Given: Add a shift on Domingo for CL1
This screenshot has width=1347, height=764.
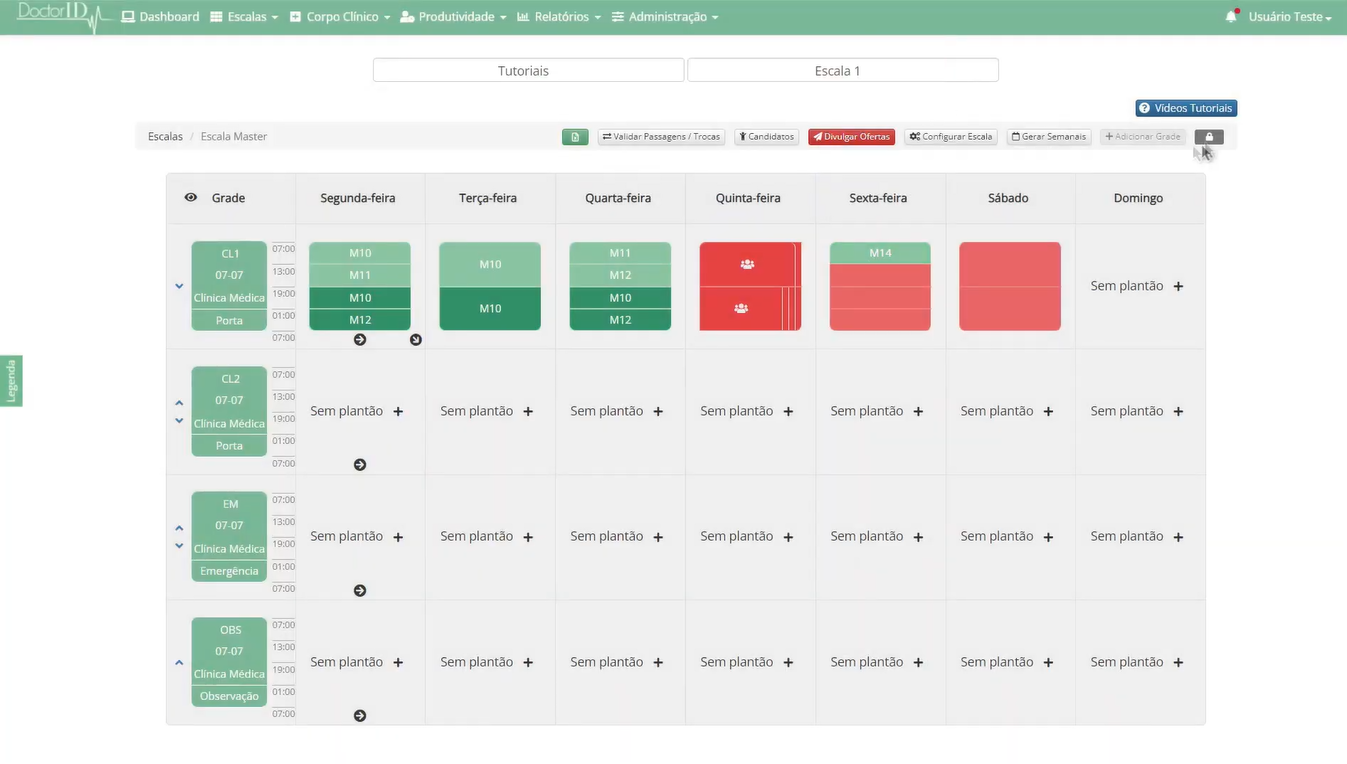Looking at the screenshot, I should pyautogui.click(x=1178, y=286).
